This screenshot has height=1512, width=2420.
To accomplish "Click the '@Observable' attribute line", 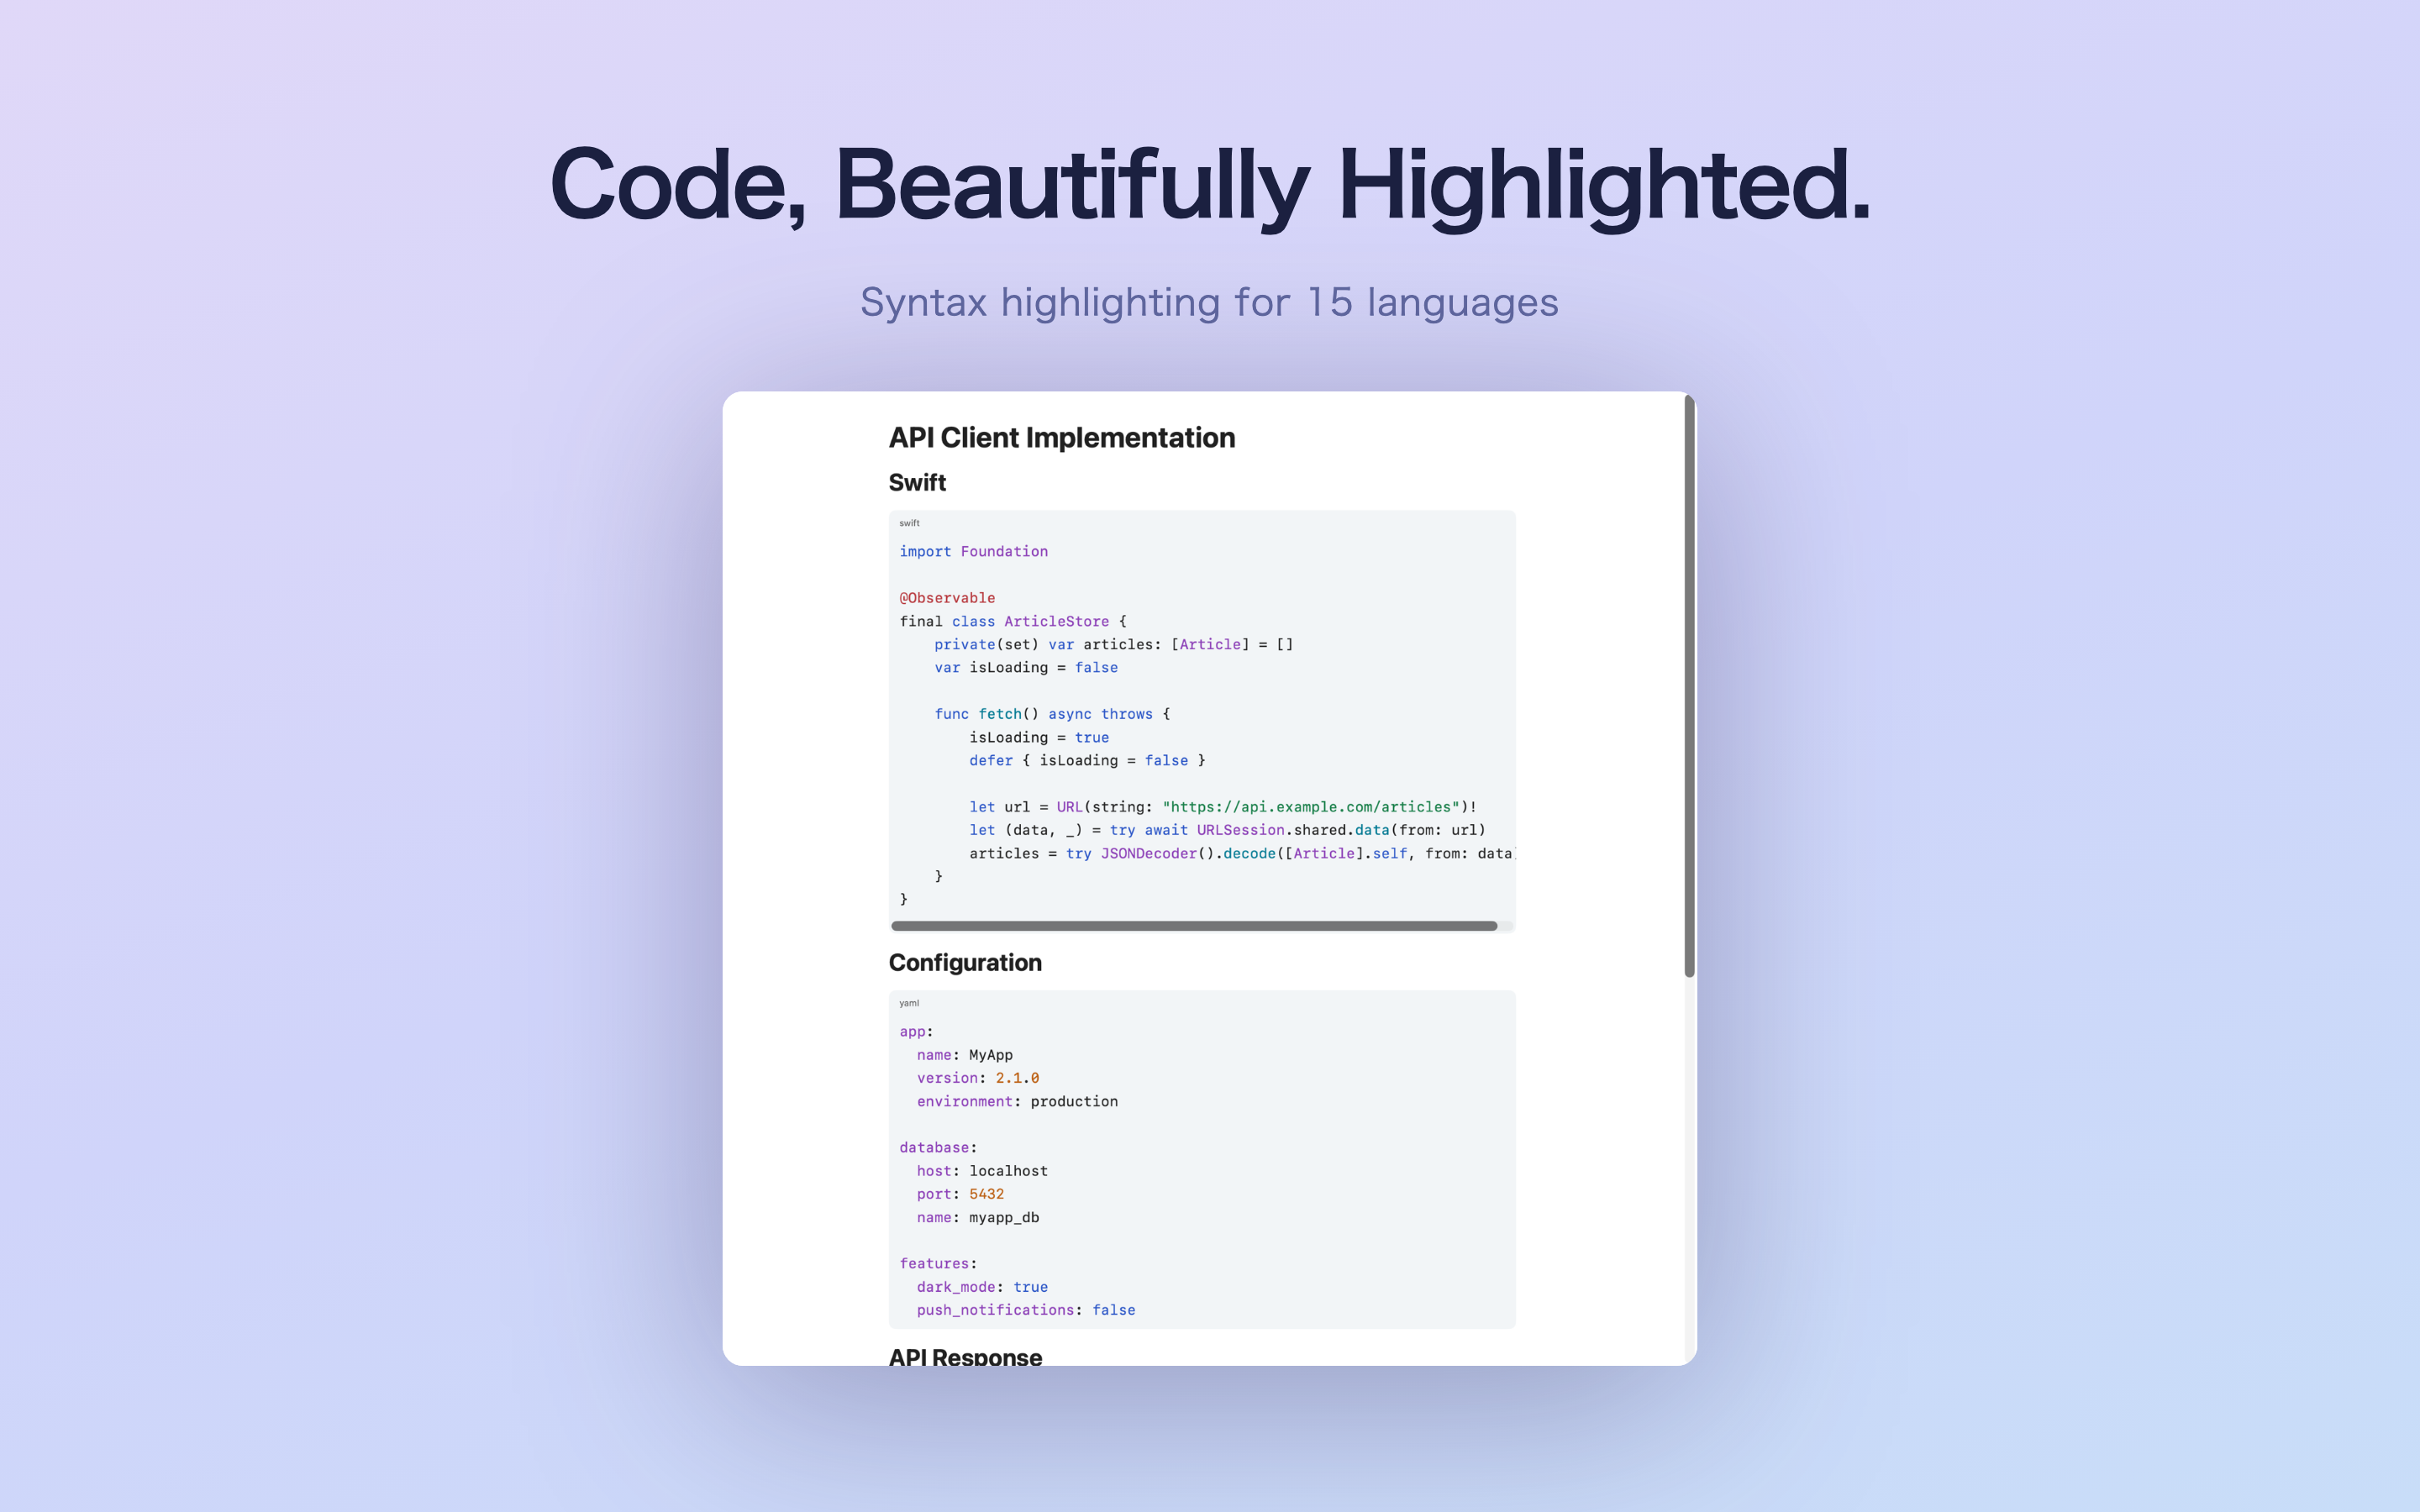I will (947, 598).
